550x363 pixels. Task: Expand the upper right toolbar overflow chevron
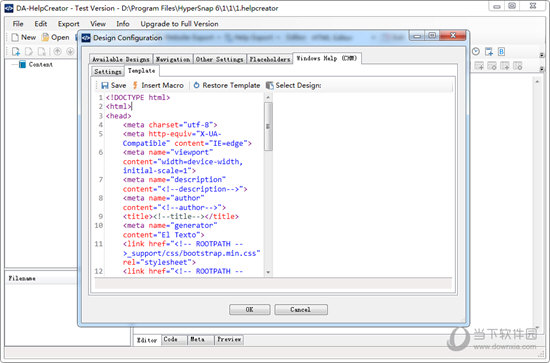pos(542,55)
